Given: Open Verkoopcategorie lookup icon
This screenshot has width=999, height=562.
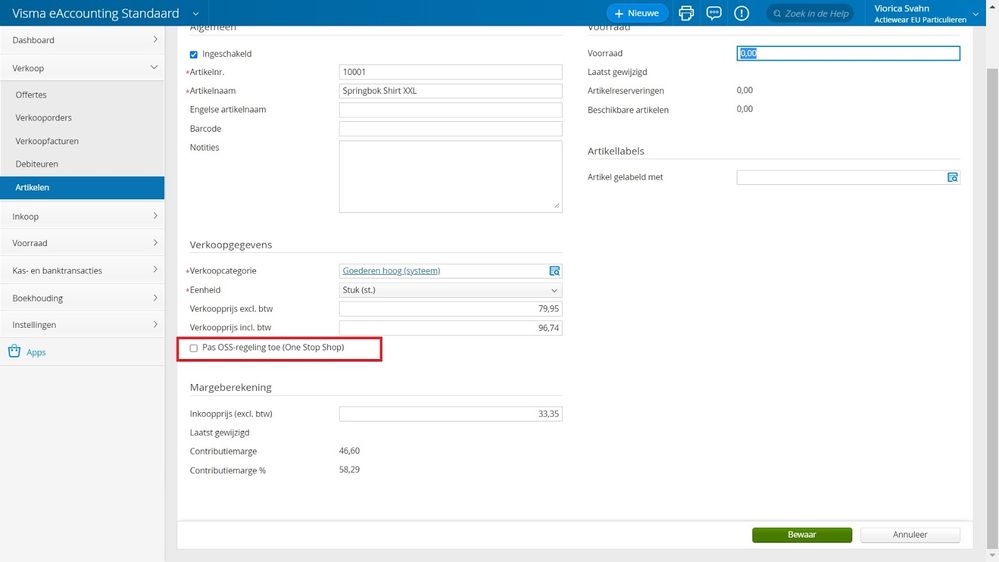Looking at the screenshot, I should click(x=554, y=271).
